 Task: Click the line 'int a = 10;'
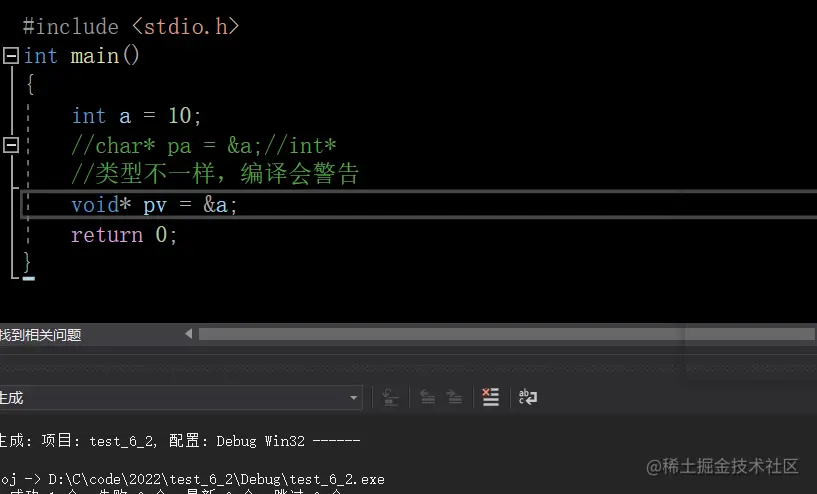(137, 116)
